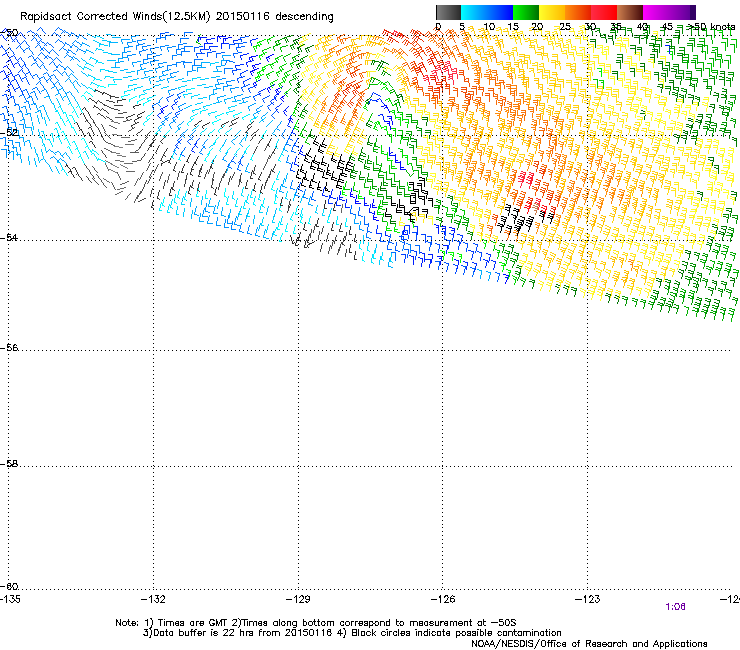Click the '-60' latitude label
This screenshot has height=650, width=740.
point(9,587)
